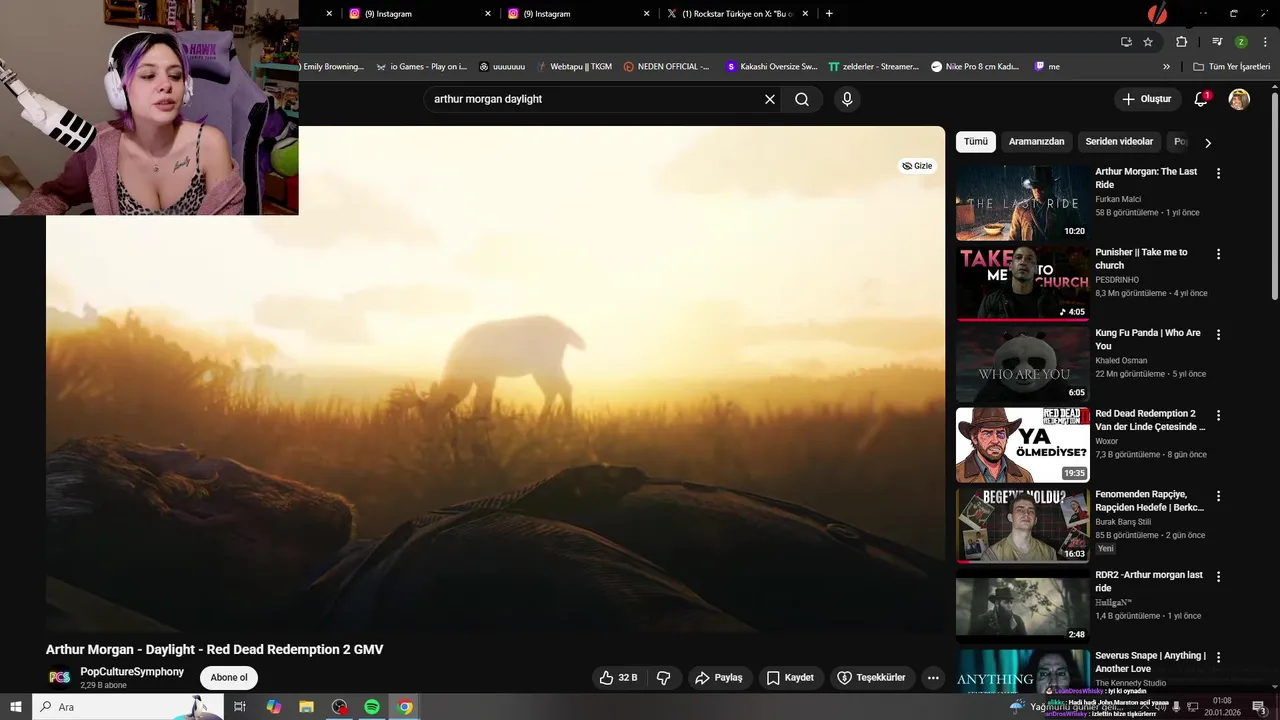Open File Explorer from the taskbar
This screenshot has height=720, width=1280.
(306, 707)
